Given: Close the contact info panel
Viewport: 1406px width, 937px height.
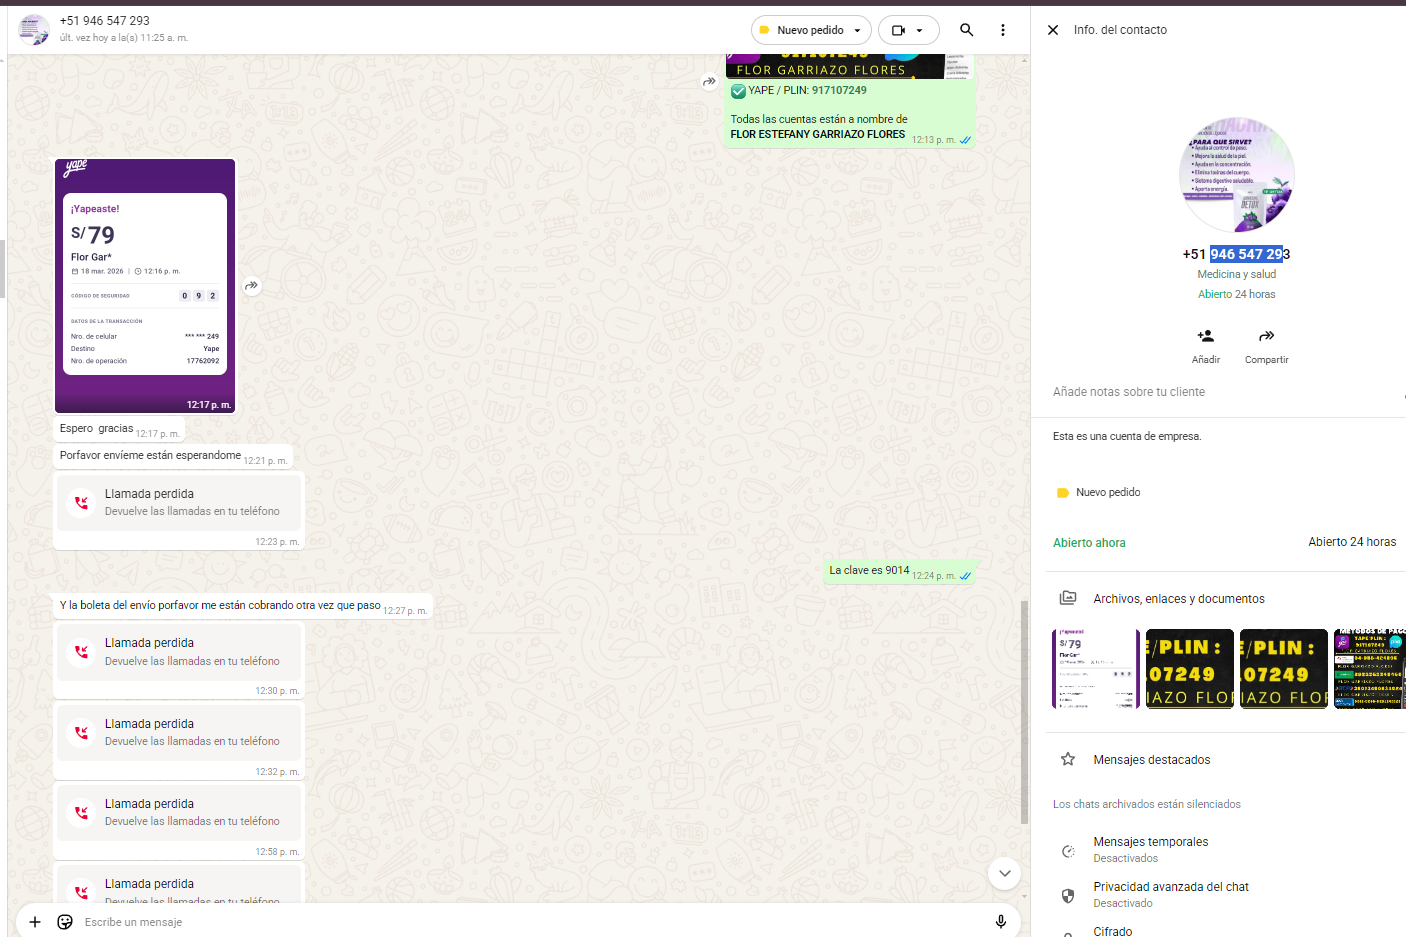Looking at the screenshot, I should point(1053,30).
